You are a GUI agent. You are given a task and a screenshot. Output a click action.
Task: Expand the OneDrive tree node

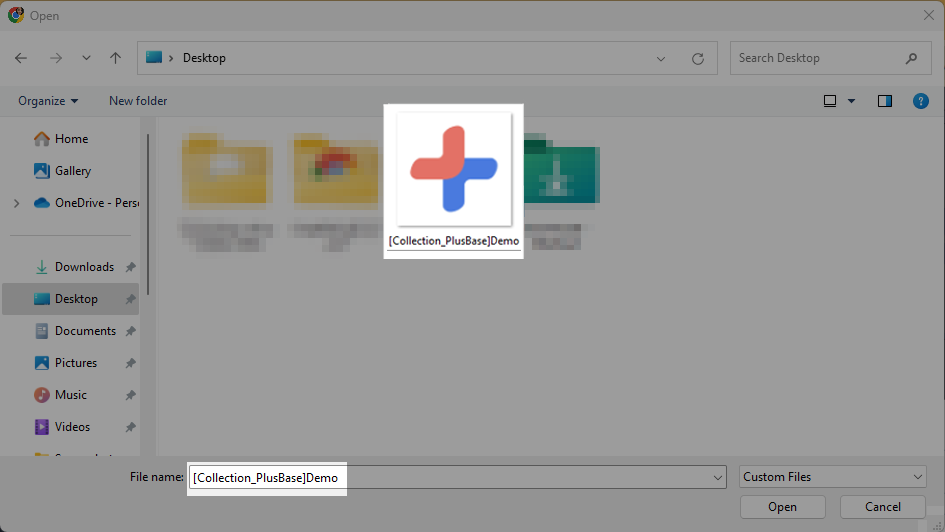(16, 203)
